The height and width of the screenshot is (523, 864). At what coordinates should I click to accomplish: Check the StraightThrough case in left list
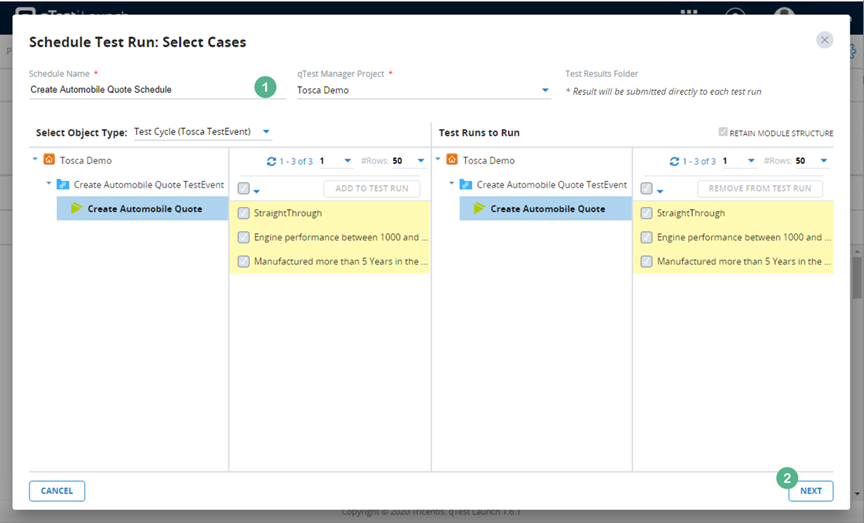[244, 213]
